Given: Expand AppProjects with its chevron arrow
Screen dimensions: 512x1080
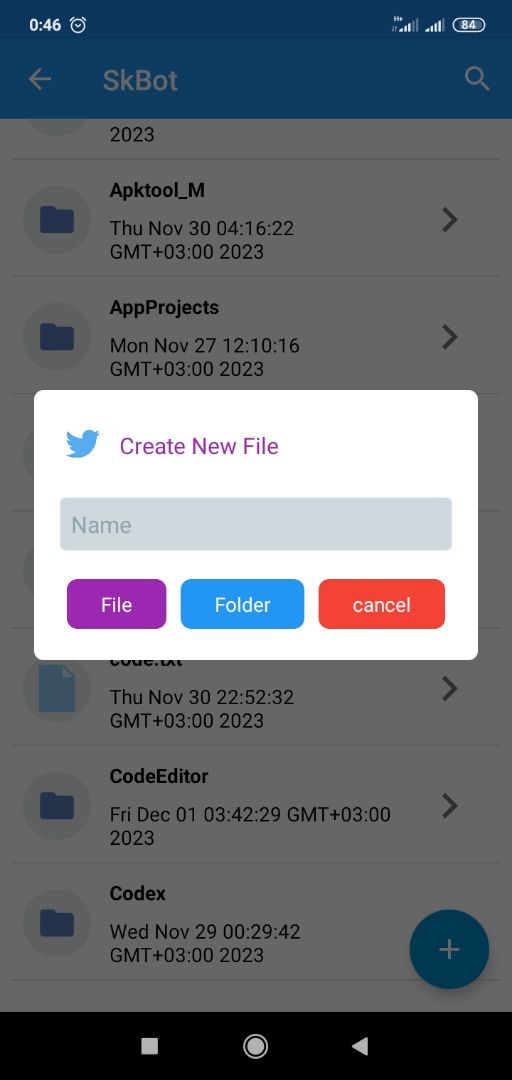Looking at the screenshot, I should 450,337.
